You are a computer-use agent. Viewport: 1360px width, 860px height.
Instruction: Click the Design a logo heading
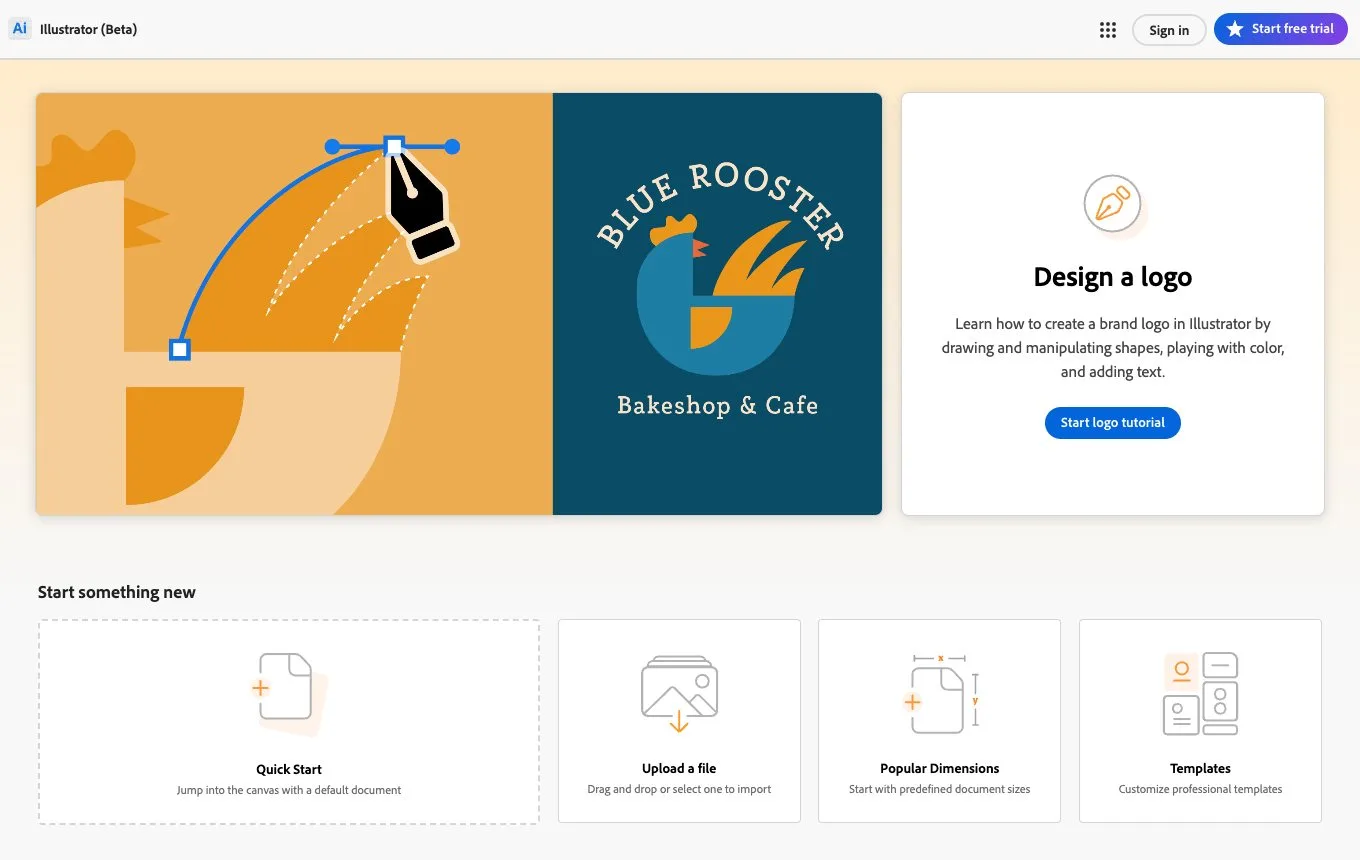tap(1113, 277)
